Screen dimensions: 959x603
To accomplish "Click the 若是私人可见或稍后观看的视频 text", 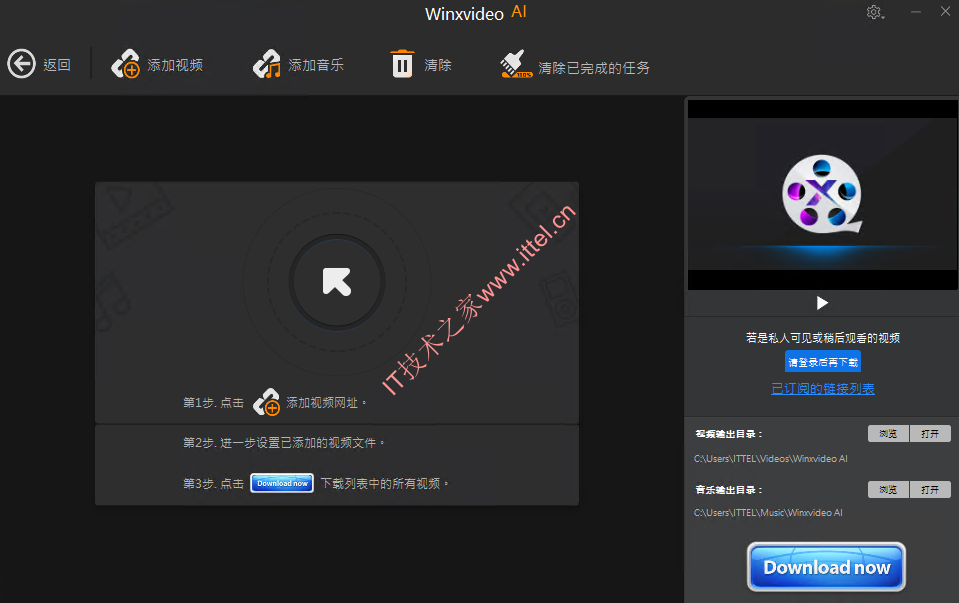I will point(823,338).
